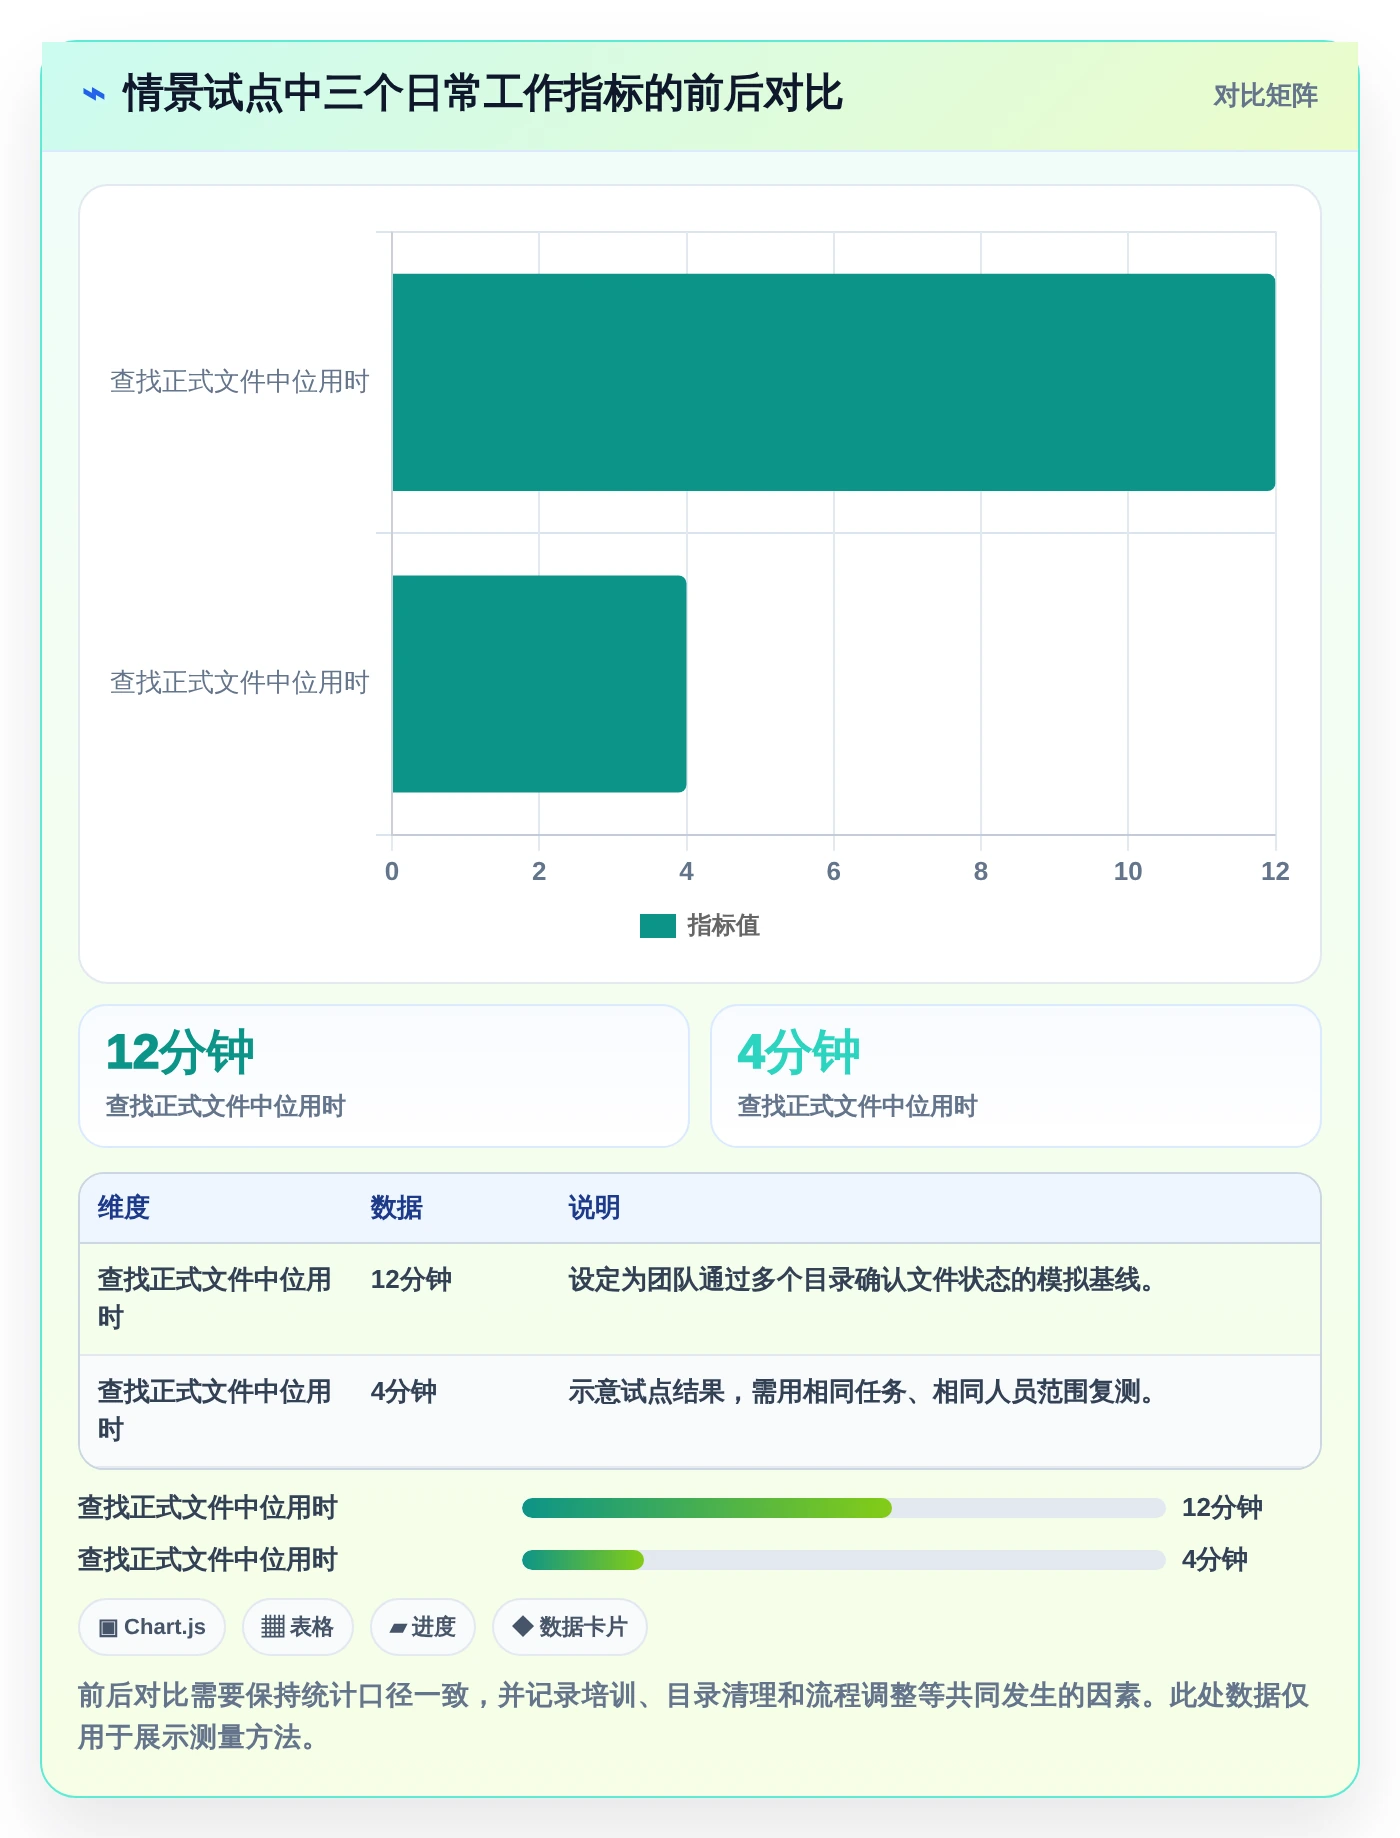Click the 进度 tag chip
This screenshot has height=1838, width=1400.
point(423,1627)
